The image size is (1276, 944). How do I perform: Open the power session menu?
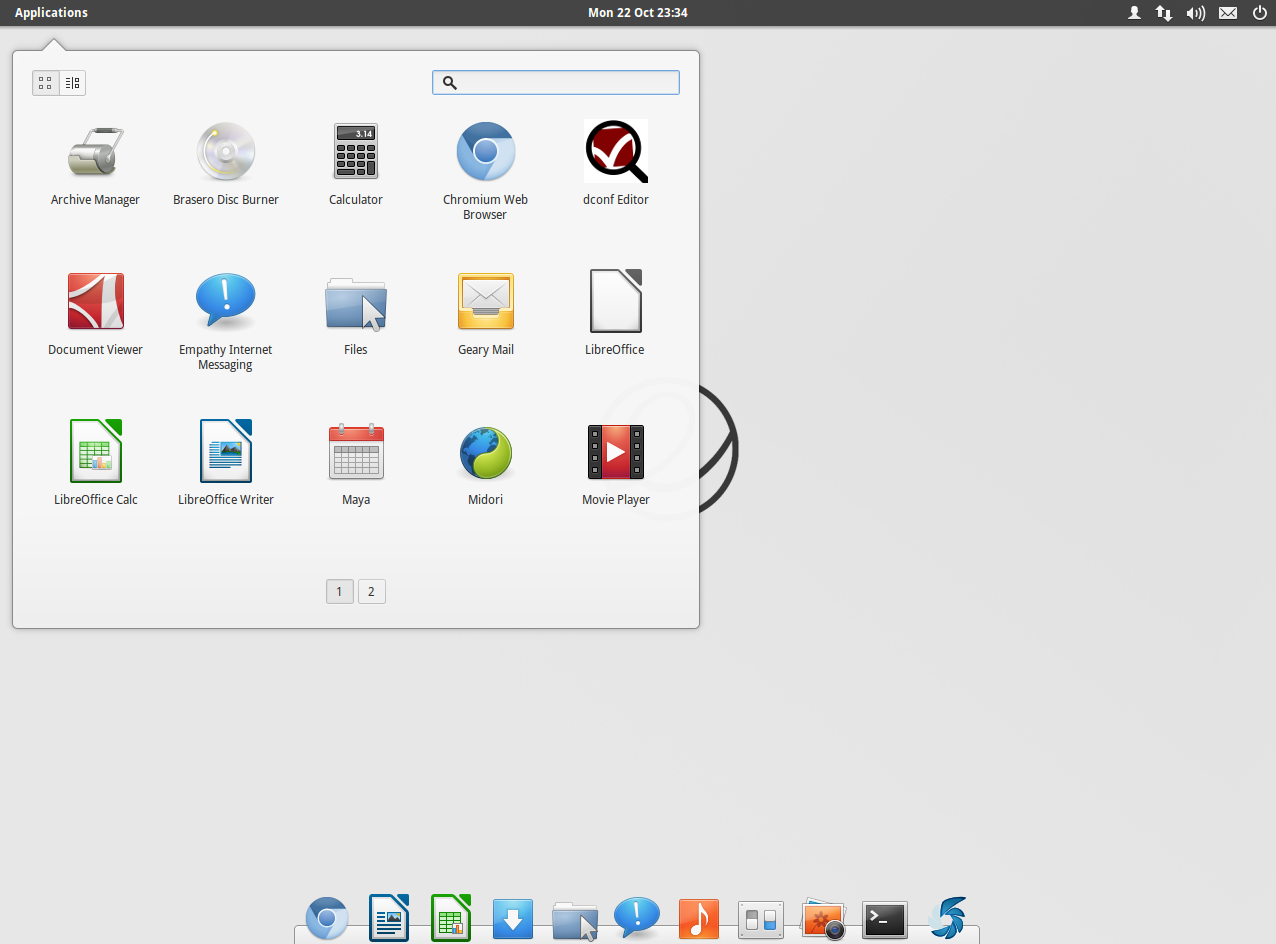(1259, 13)
